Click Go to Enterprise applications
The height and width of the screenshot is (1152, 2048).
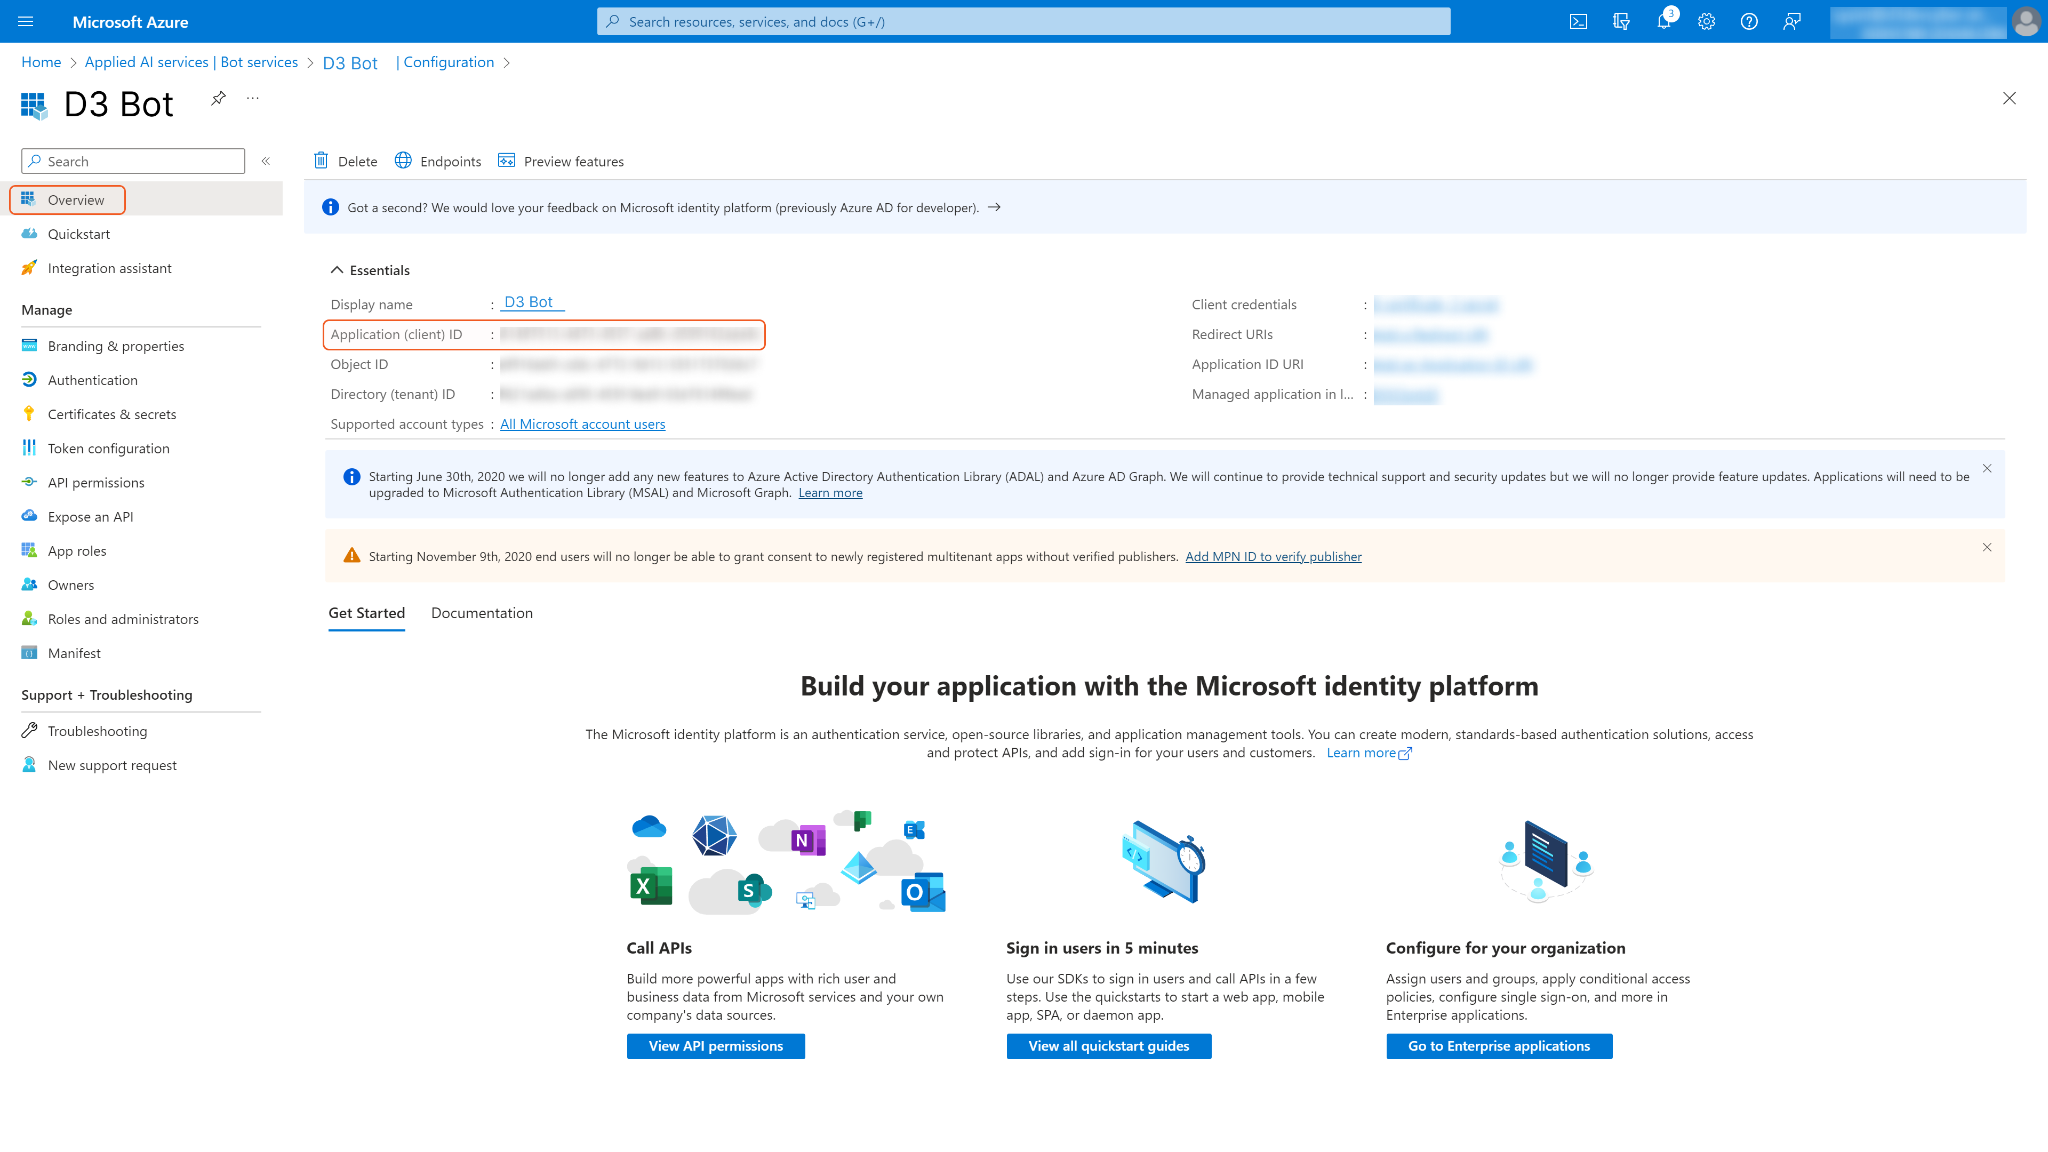pyautogui.click(x=1499, y=1046)
